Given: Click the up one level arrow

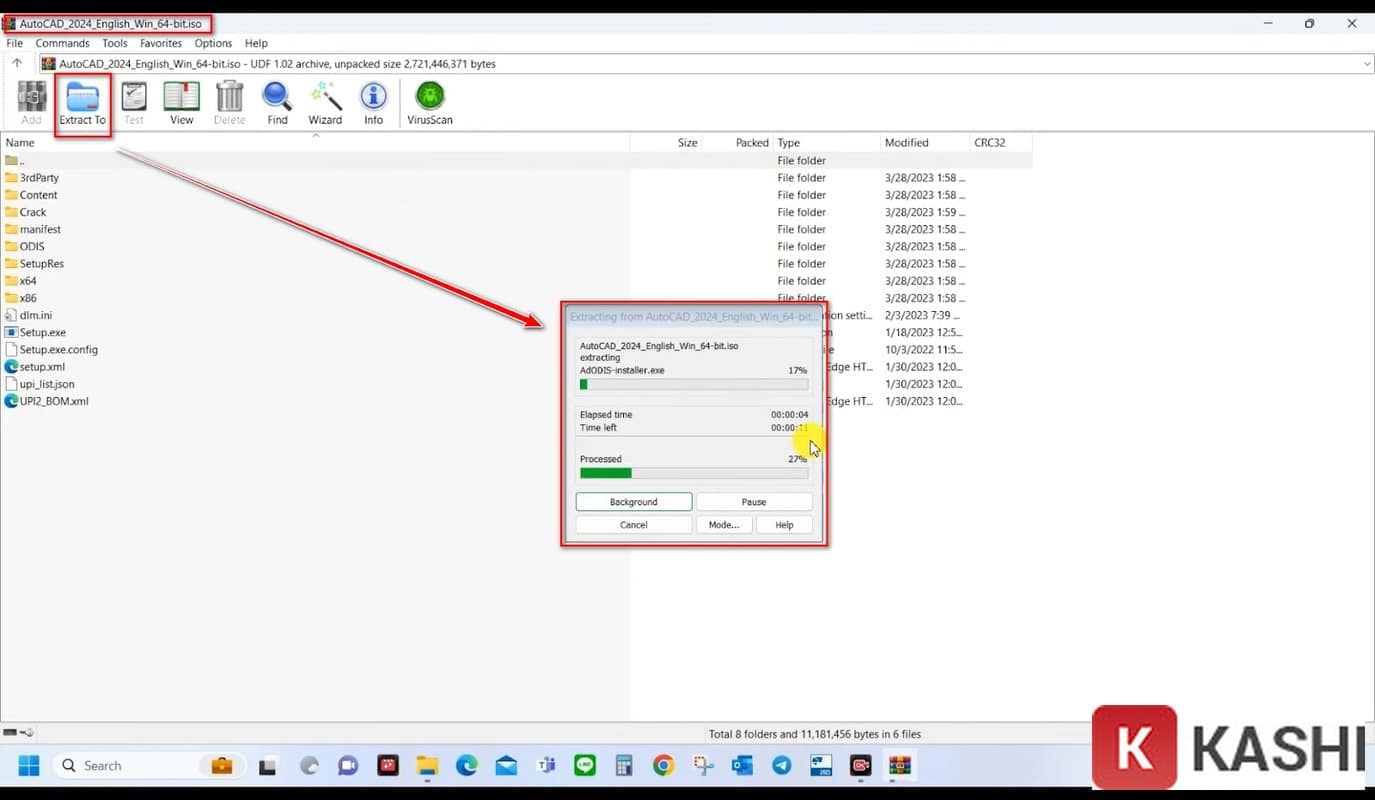Looking at the screenshot, I should (17, 64).
